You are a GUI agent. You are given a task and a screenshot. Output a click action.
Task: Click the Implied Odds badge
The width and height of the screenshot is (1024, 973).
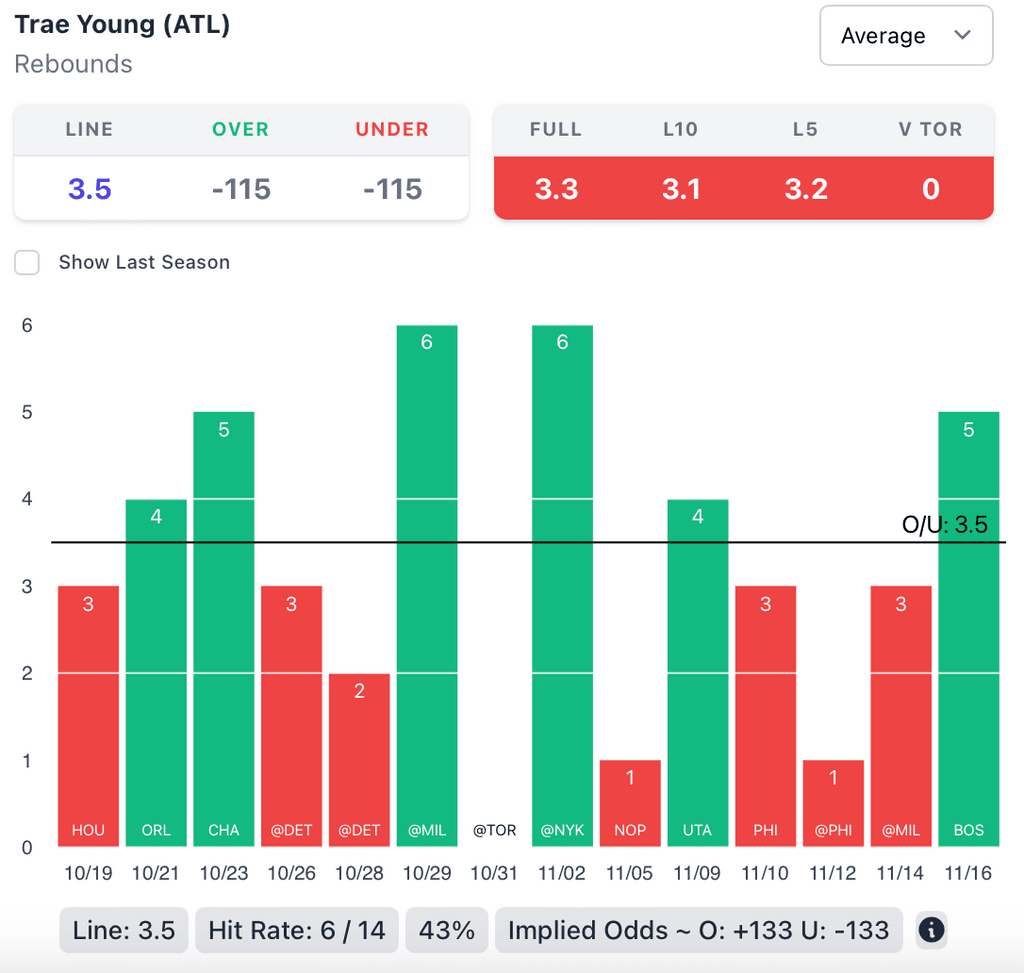[x=699, y=930]
